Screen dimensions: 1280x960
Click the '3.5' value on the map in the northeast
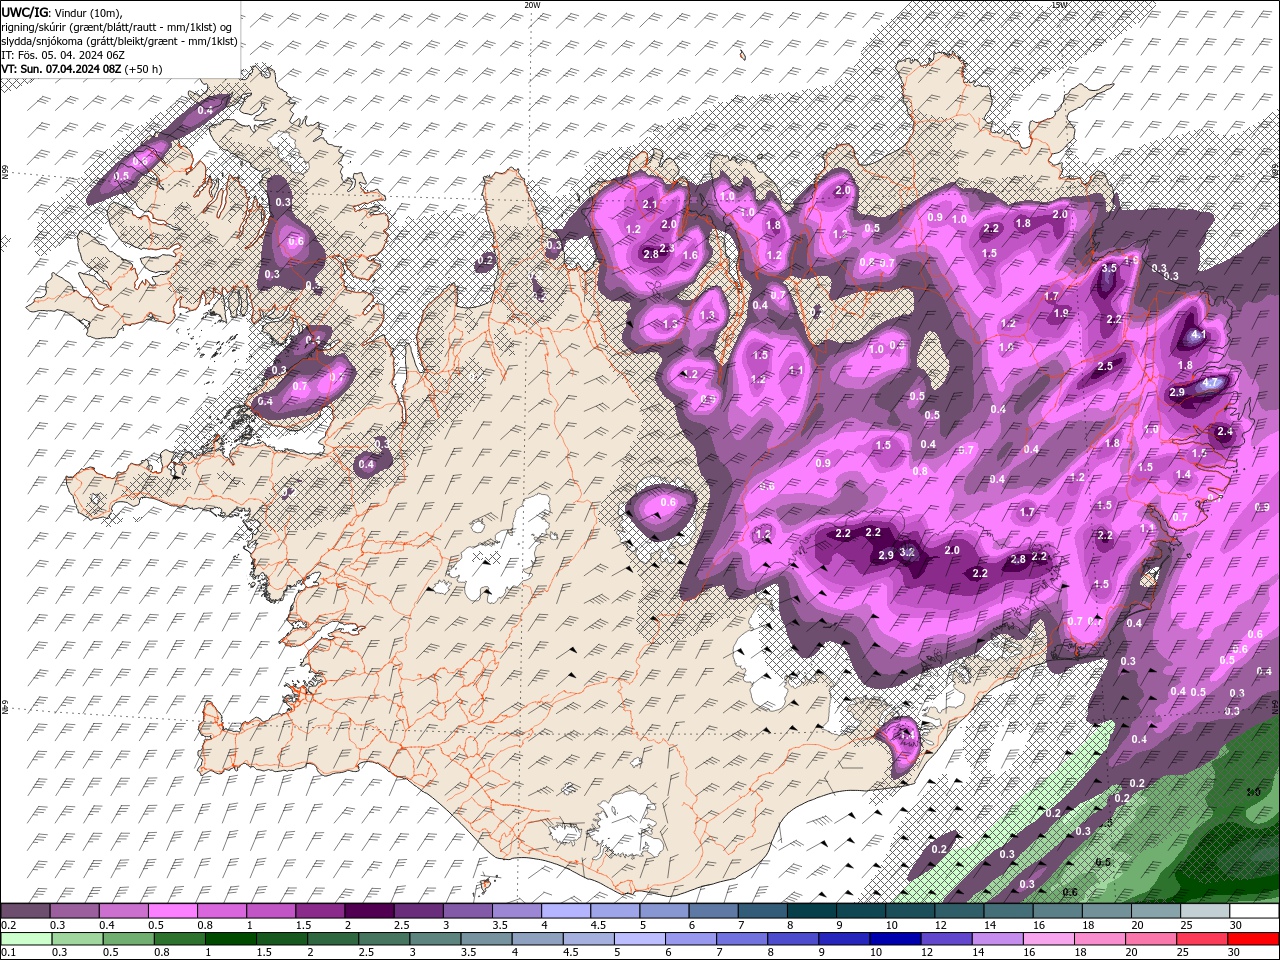coord(1109,268)
